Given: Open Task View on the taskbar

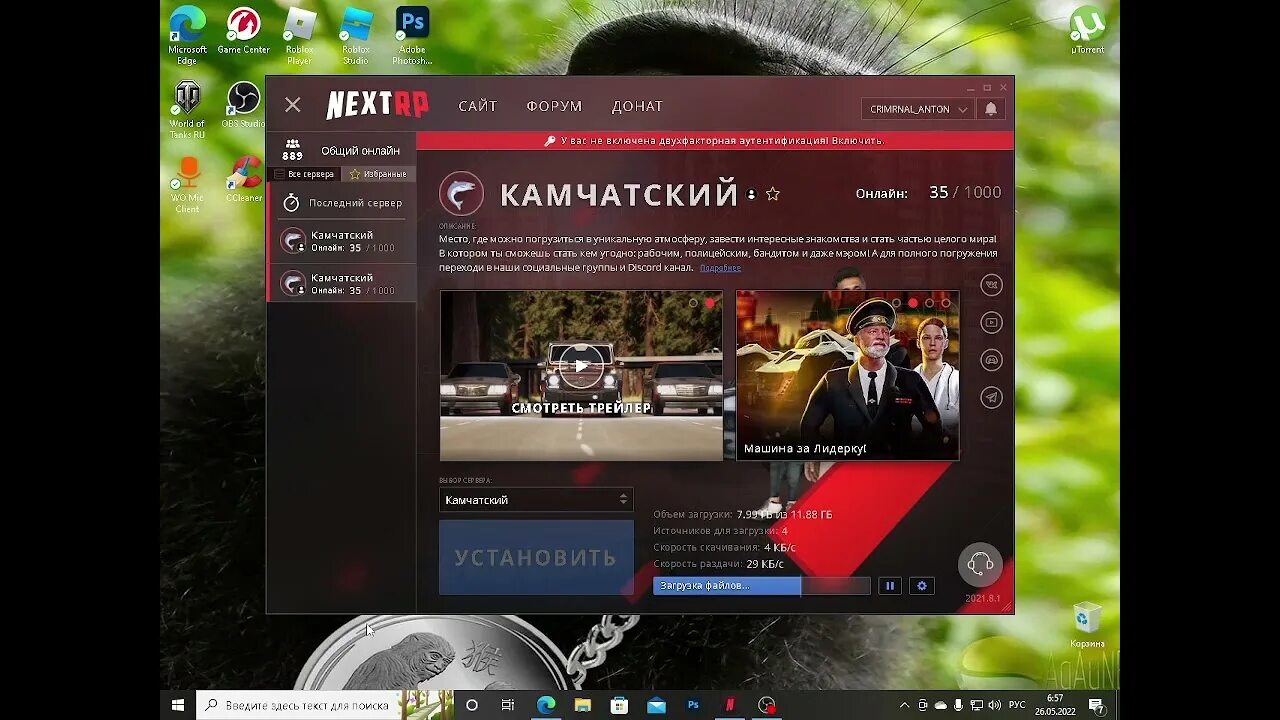Looking at the screenshot, I should 508,705.
